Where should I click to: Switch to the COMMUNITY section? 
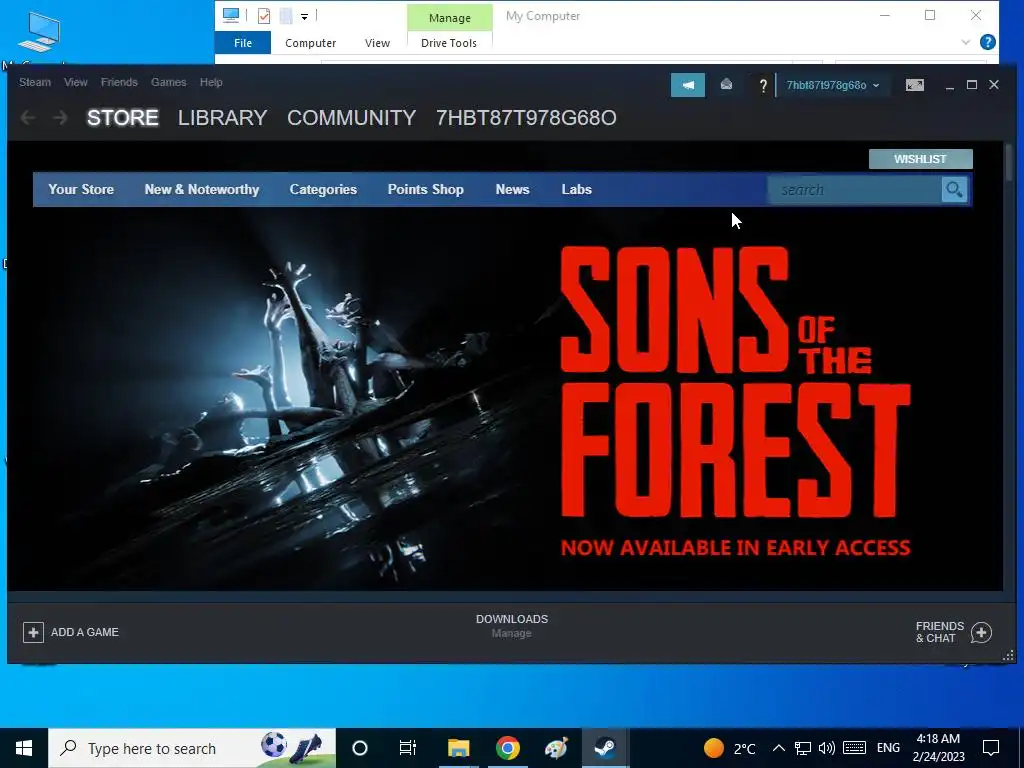tap(351, 118)
